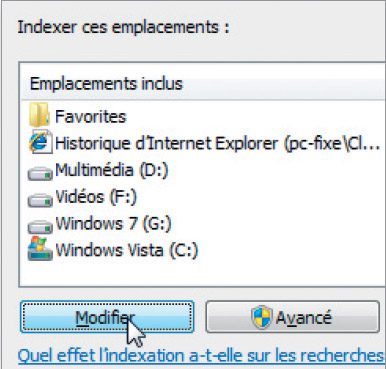Click the Windows 7 (G:) drive icon
The width and height of the screenshot is (386, 369).
[40, 226]
